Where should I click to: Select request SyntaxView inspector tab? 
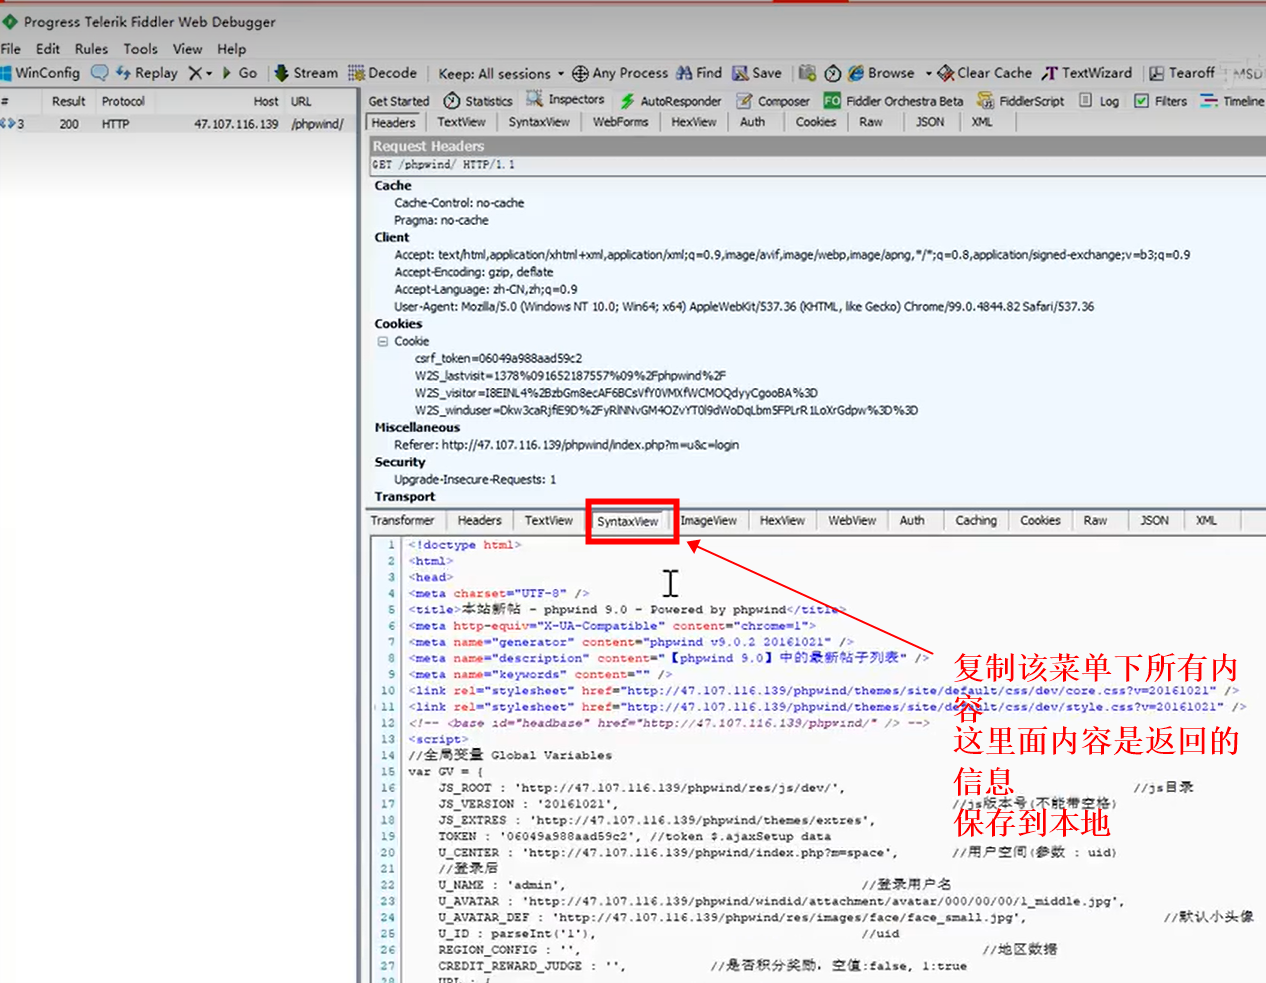(x=539, y=122)
